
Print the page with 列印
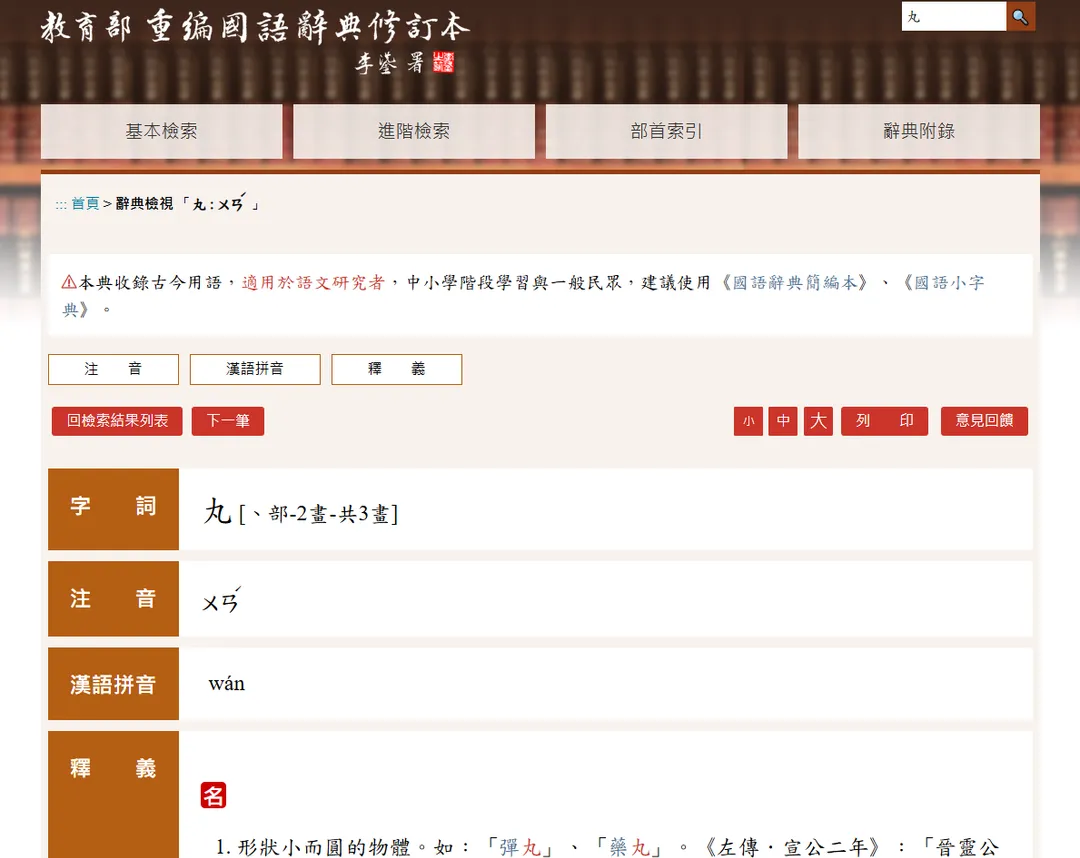[x=884, y=421]
